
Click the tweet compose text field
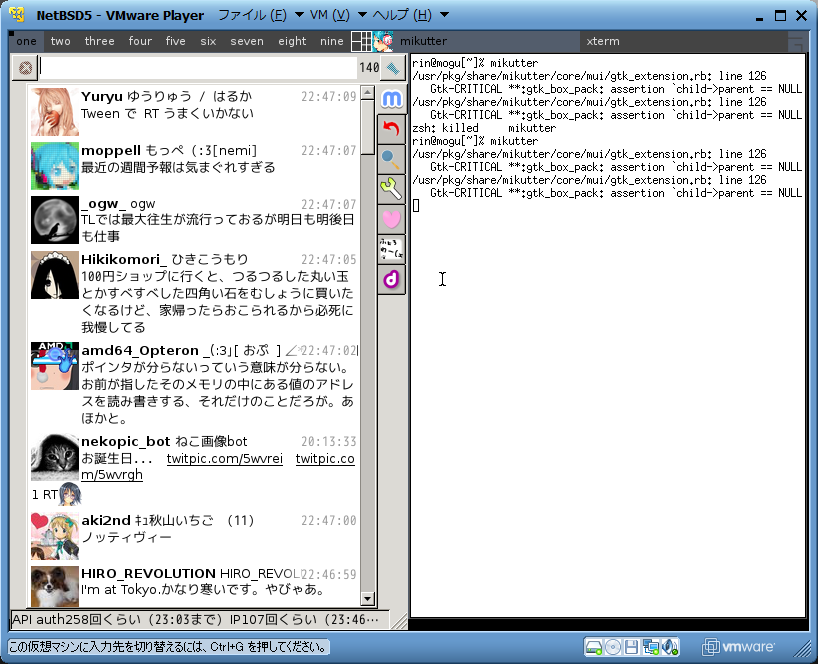point(198,68)
